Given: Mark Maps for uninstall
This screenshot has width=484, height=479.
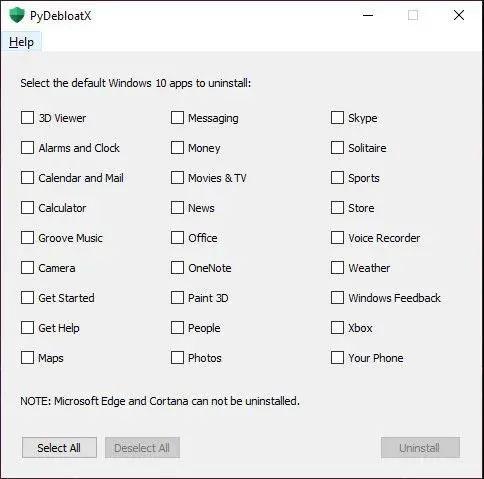Looking at the screenshot, I should pos(27,358).
